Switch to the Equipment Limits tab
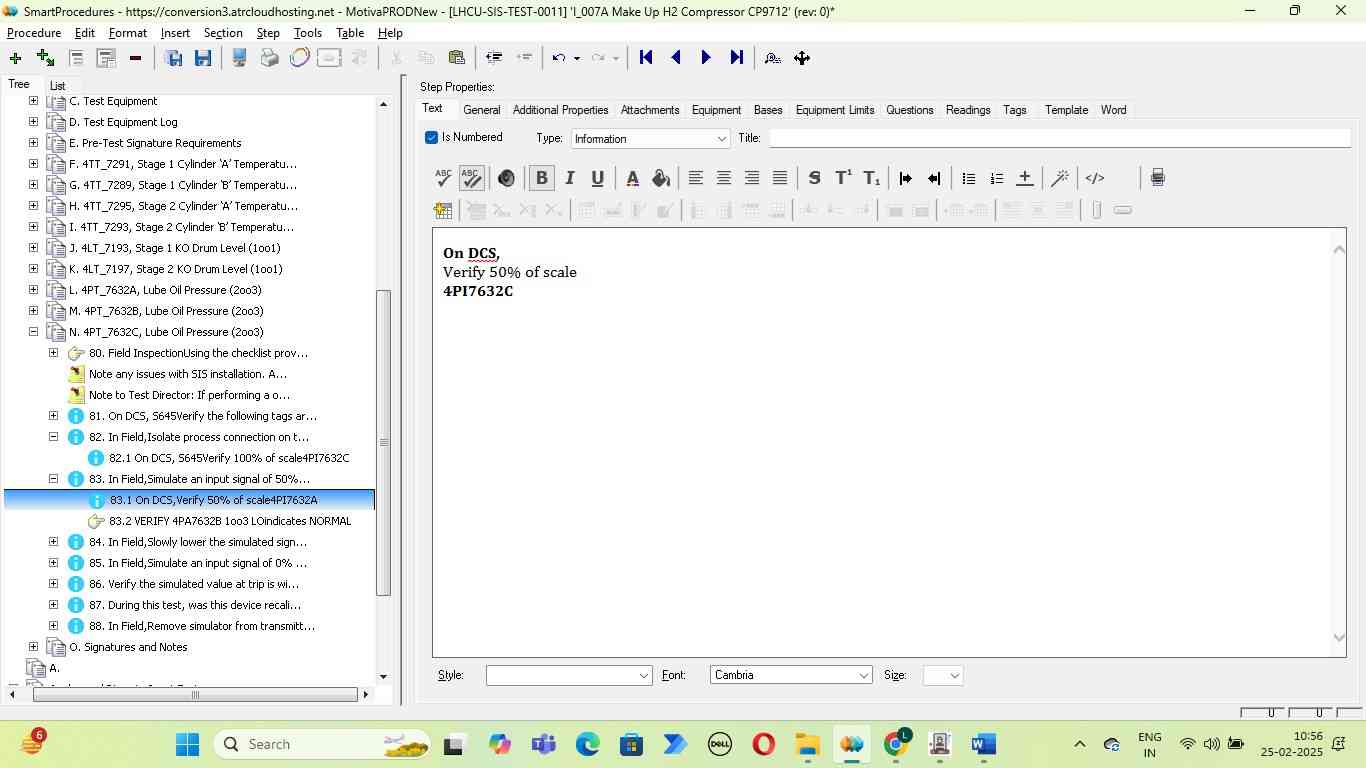 pos(835,110)
